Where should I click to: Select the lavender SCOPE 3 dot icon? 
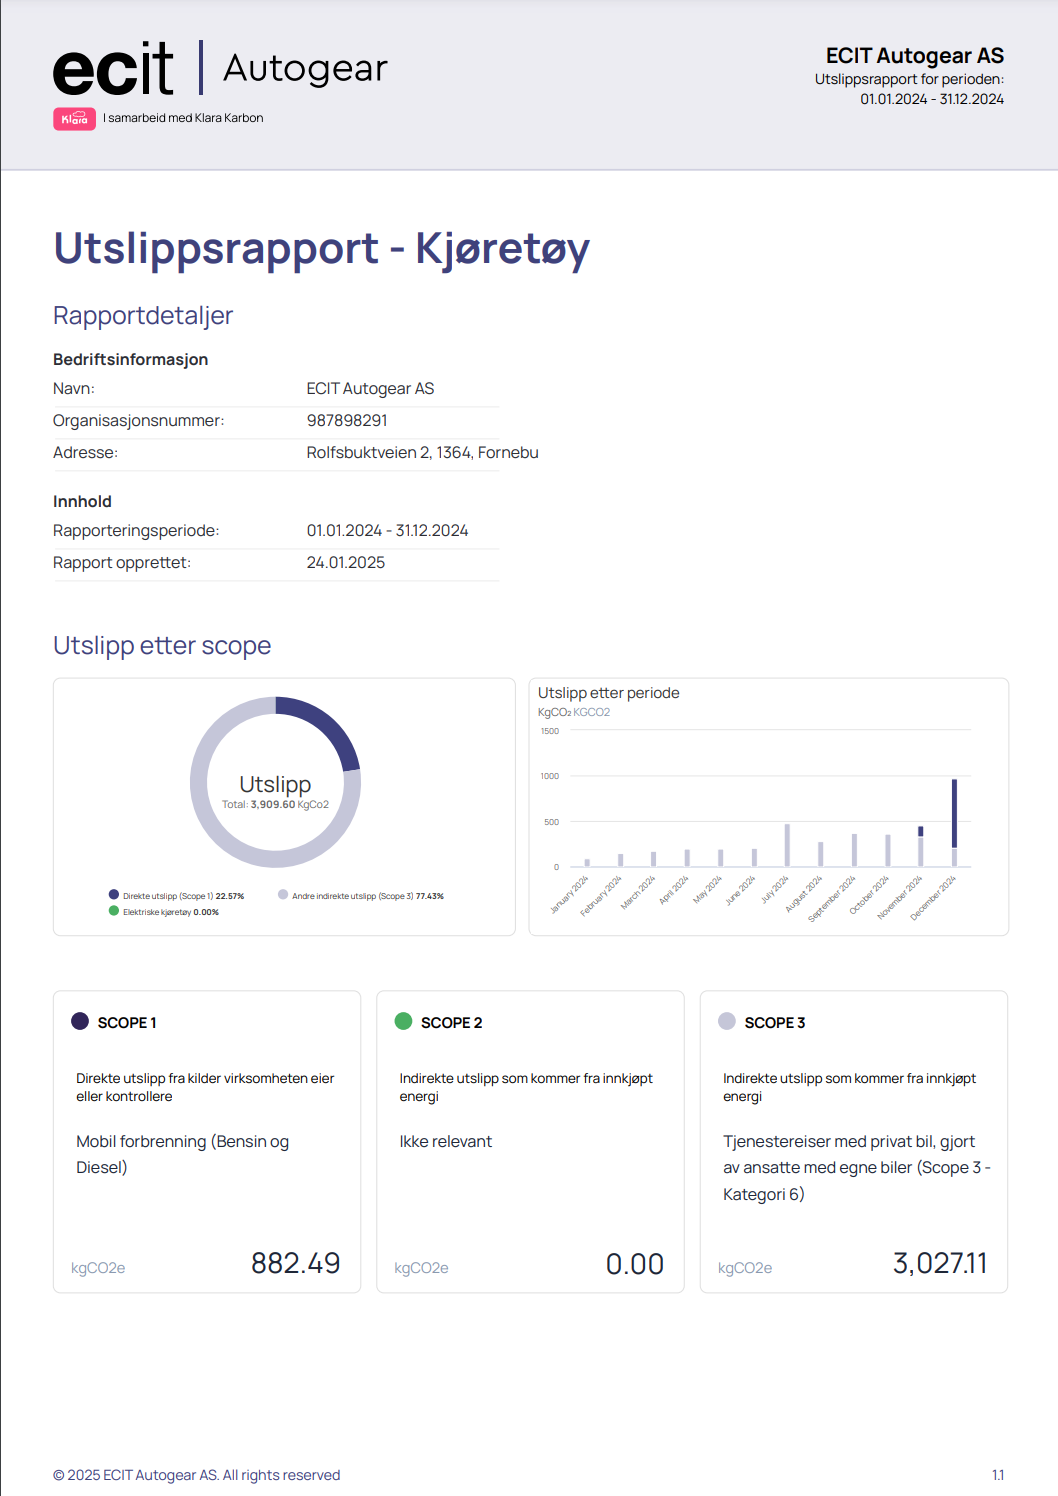[x=729, y=1022]
